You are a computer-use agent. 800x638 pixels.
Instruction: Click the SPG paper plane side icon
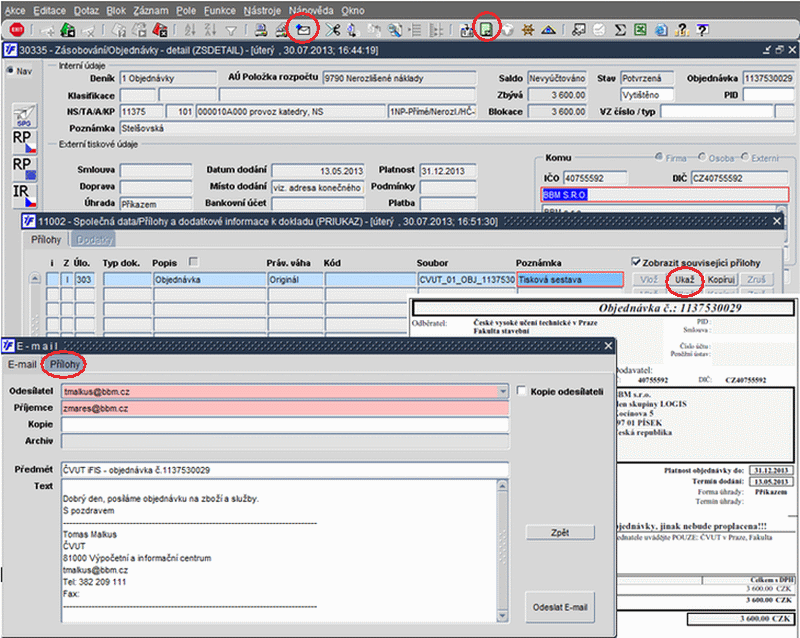point(23,115)
